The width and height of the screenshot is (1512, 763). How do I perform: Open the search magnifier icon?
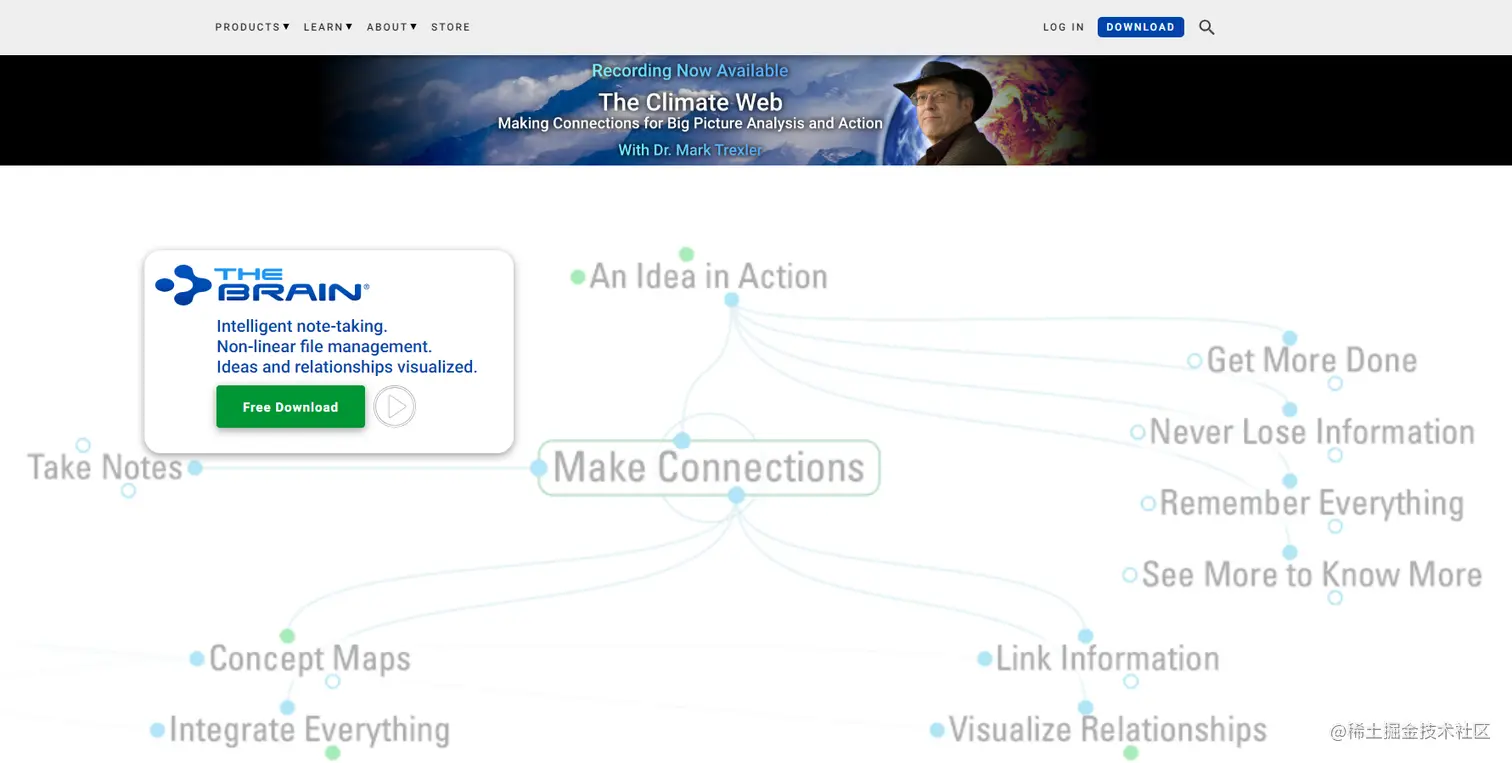tap(1207, 27)
